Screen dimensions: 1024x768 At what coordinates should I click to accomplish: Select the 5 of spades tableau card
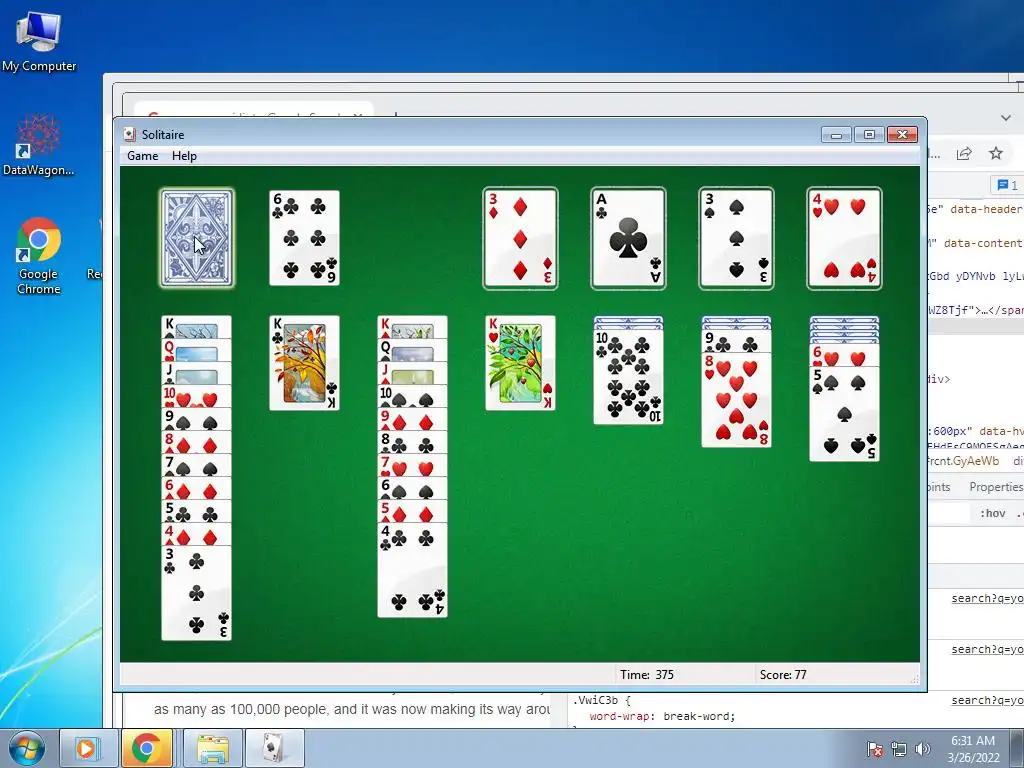(844, 414)
